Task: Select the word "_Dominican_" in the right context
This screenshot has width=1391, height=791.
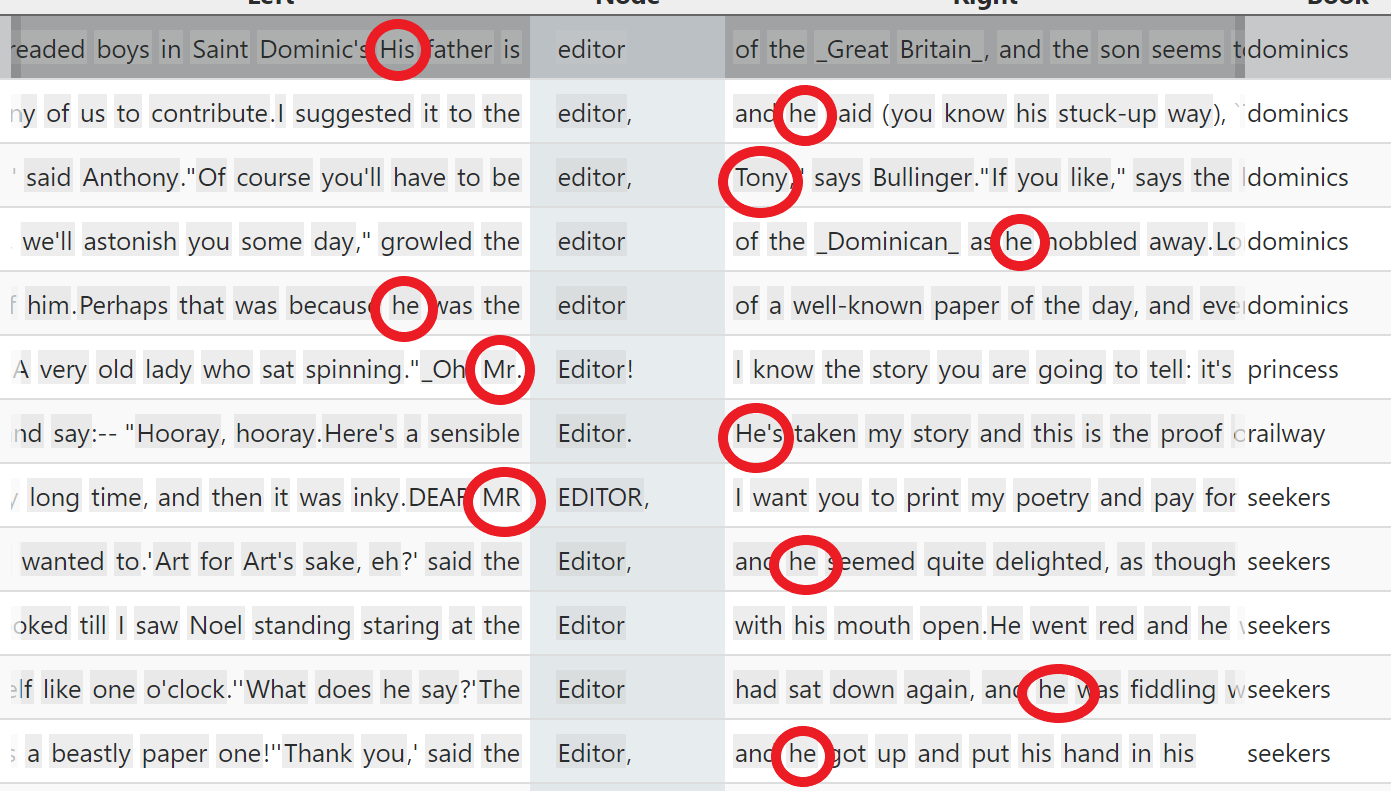Action: (x=888, y=242)
